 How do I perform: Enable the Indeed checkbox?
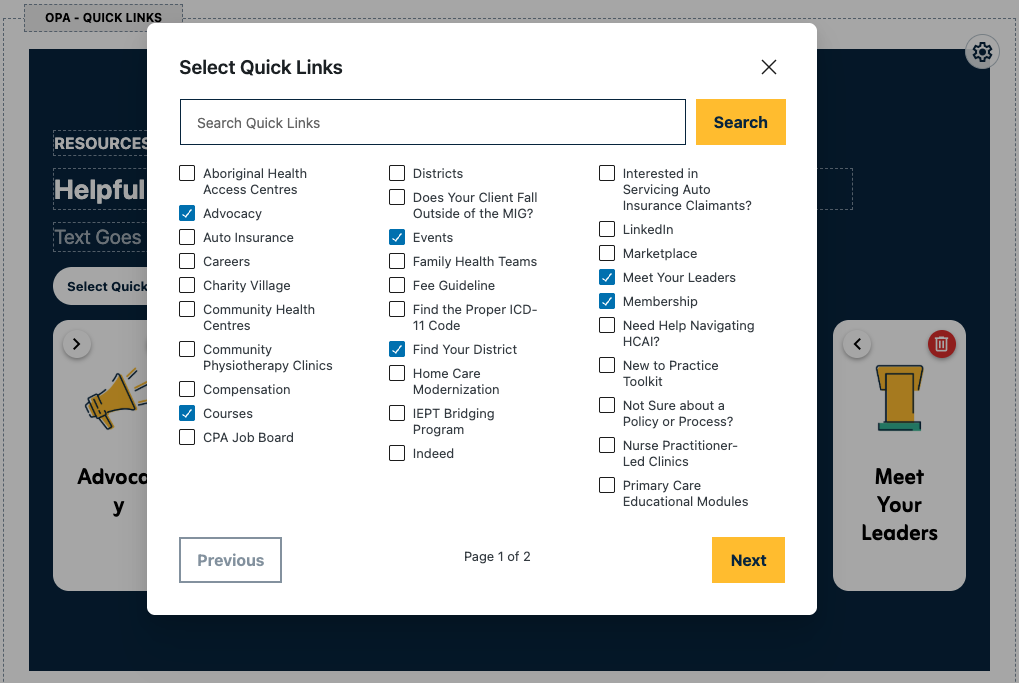point(396,453)
